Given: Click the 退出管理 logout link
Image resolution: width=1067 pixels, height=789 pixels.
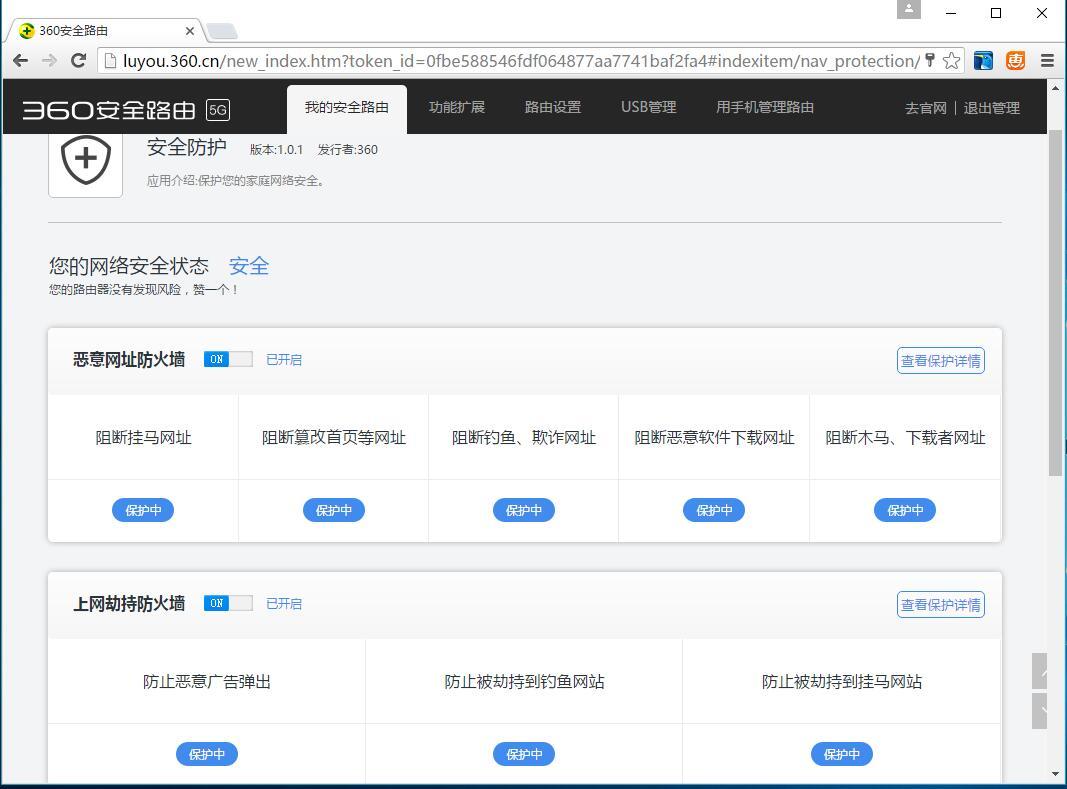Looking at the screenshot, I should 991,107.
